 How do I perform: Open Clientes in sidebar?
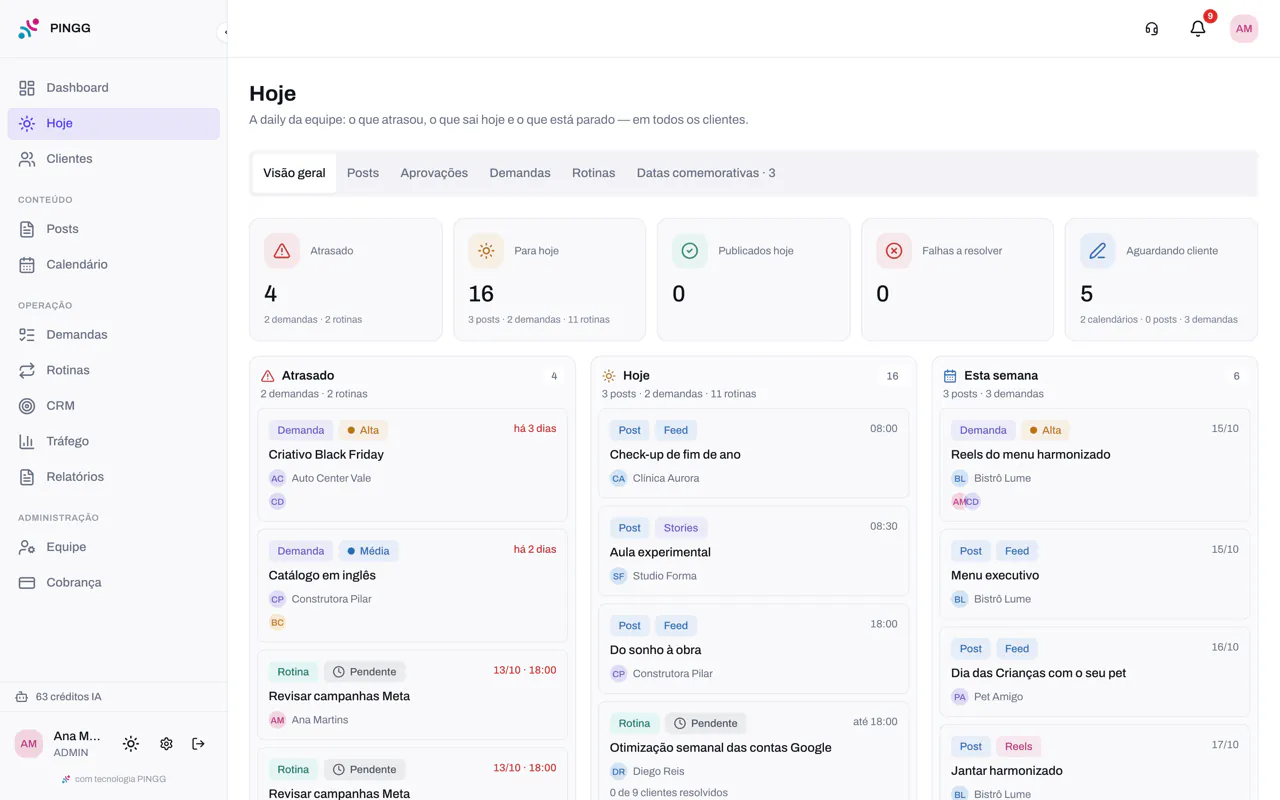pos(113,159)
